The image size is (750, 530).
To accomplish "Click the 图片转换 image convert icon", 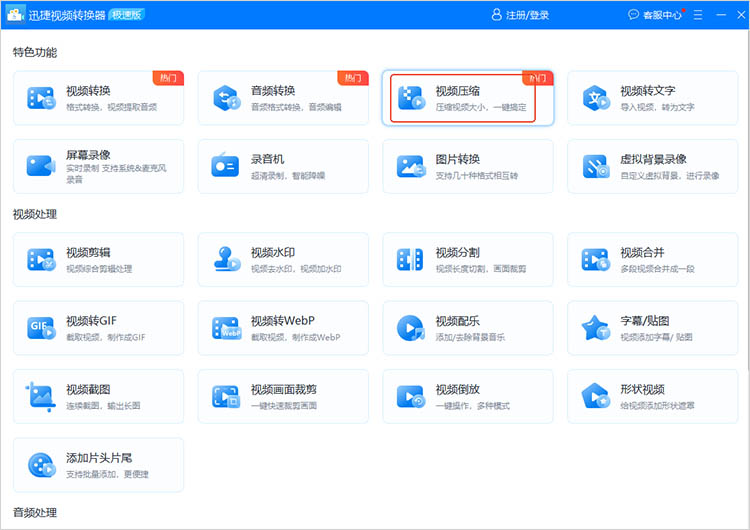I will [x=411, y=166].
